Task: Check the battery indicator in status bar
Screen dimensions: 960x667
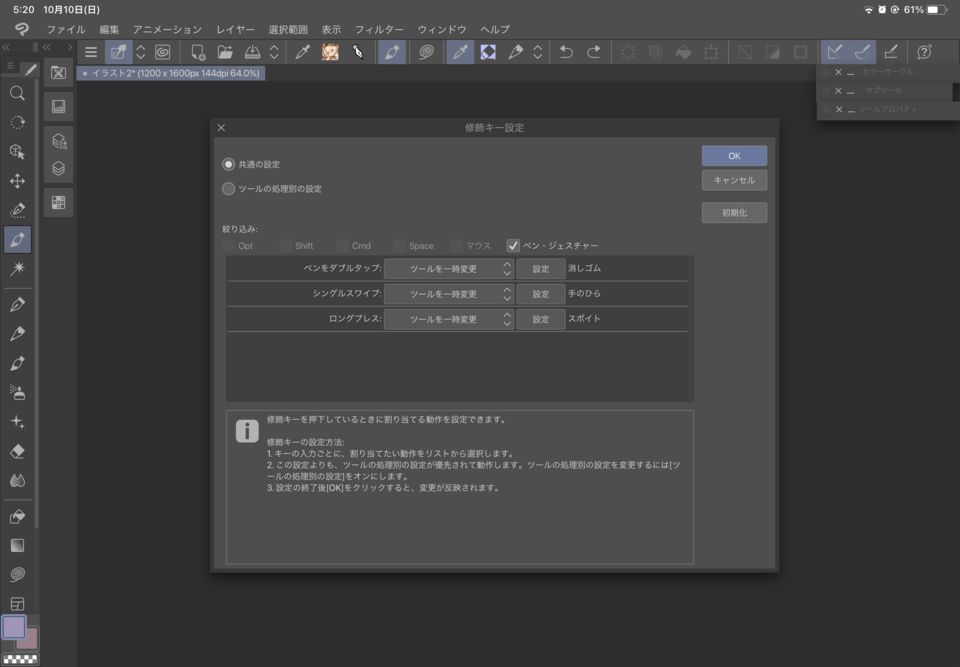Action: tap(937, 10)
